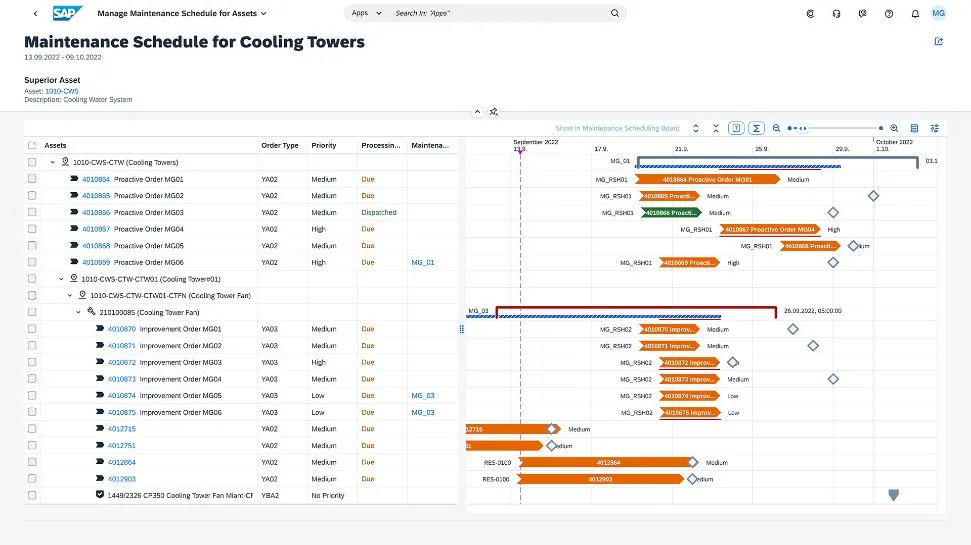This screenshot has width=971, height=545.
Task: Collapse the 1010-CWS-CTW (Cooling Towers) node
Action: [x=52, y=162]
